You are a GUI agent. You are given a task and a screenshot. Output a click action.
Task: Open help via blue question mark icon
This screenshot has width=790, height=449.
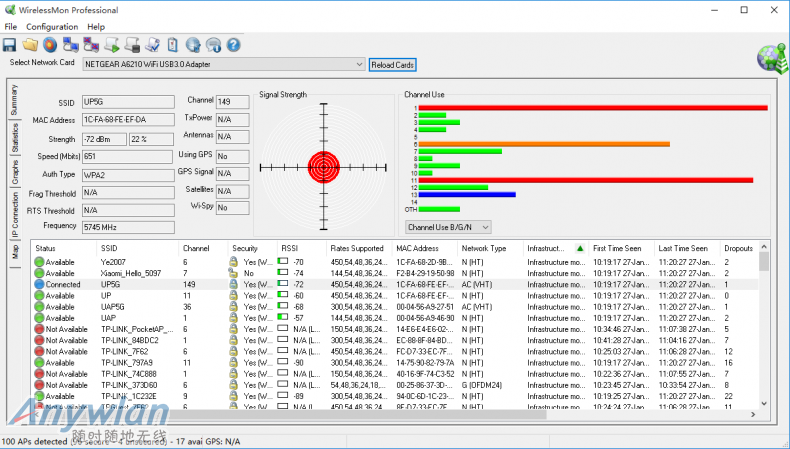pyautogui.click(x=233, y=45)
